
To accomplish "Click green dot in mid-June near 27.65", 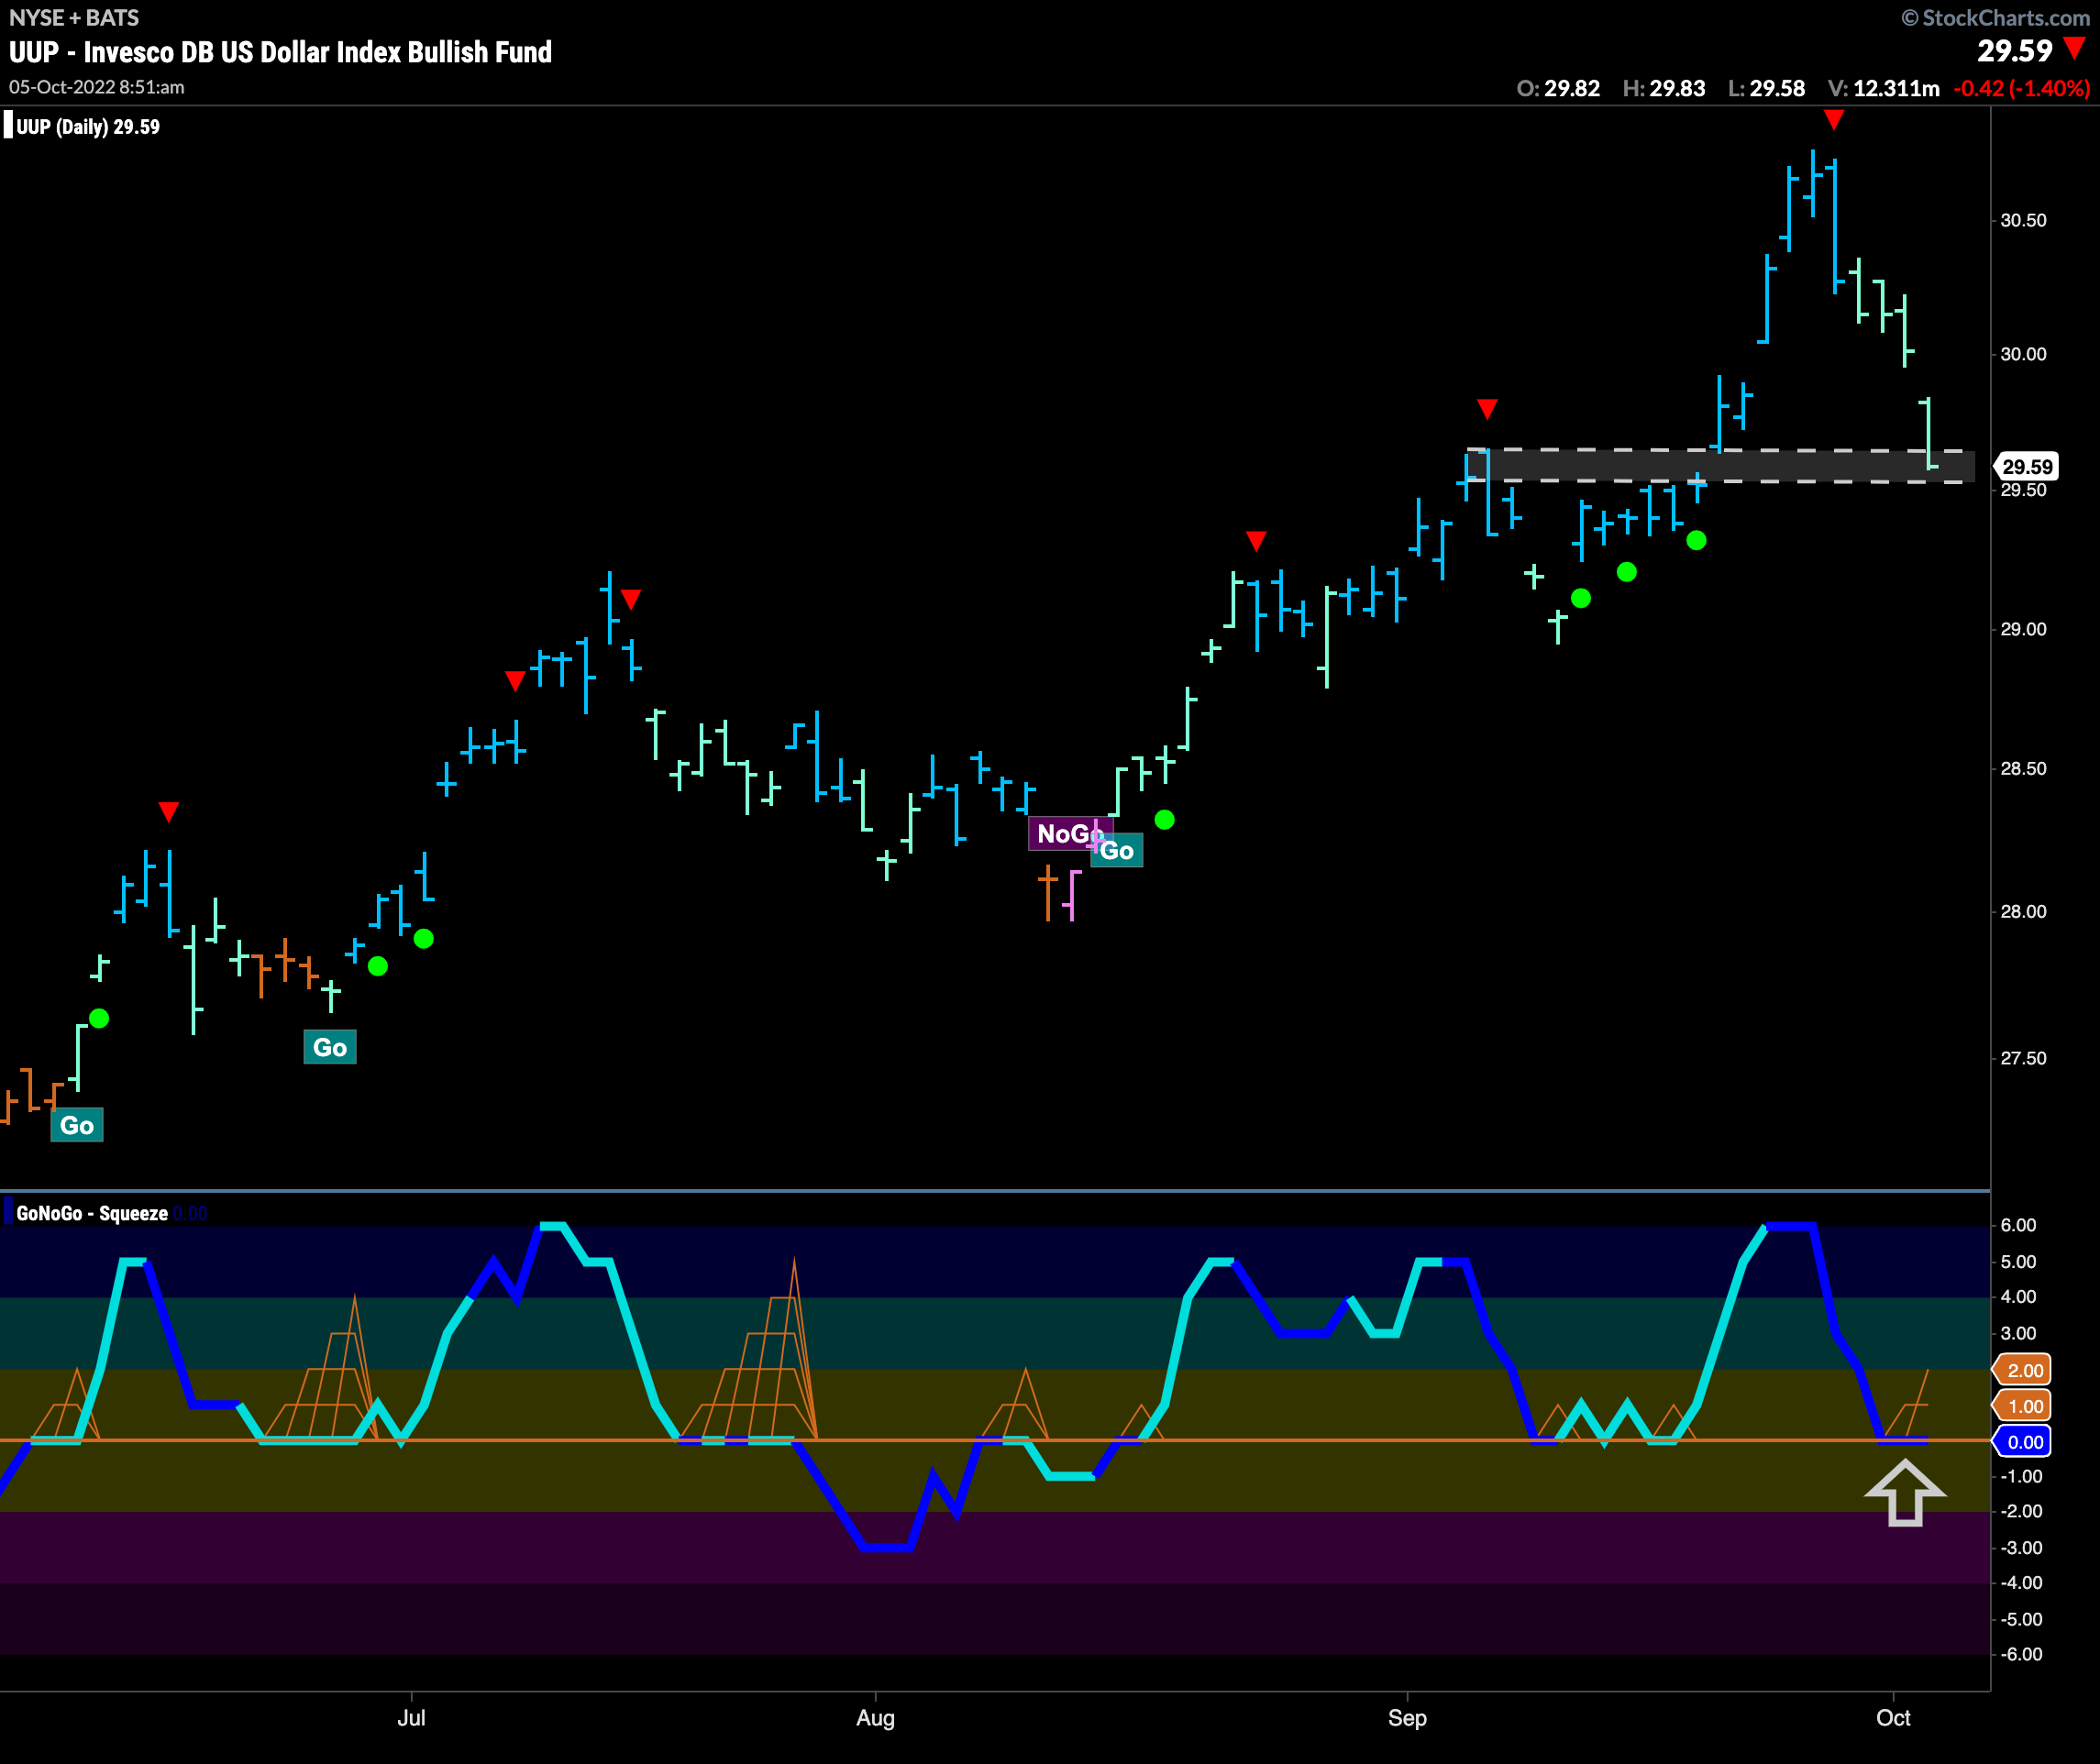I will pyautogui.click(x=99, y=1018).
